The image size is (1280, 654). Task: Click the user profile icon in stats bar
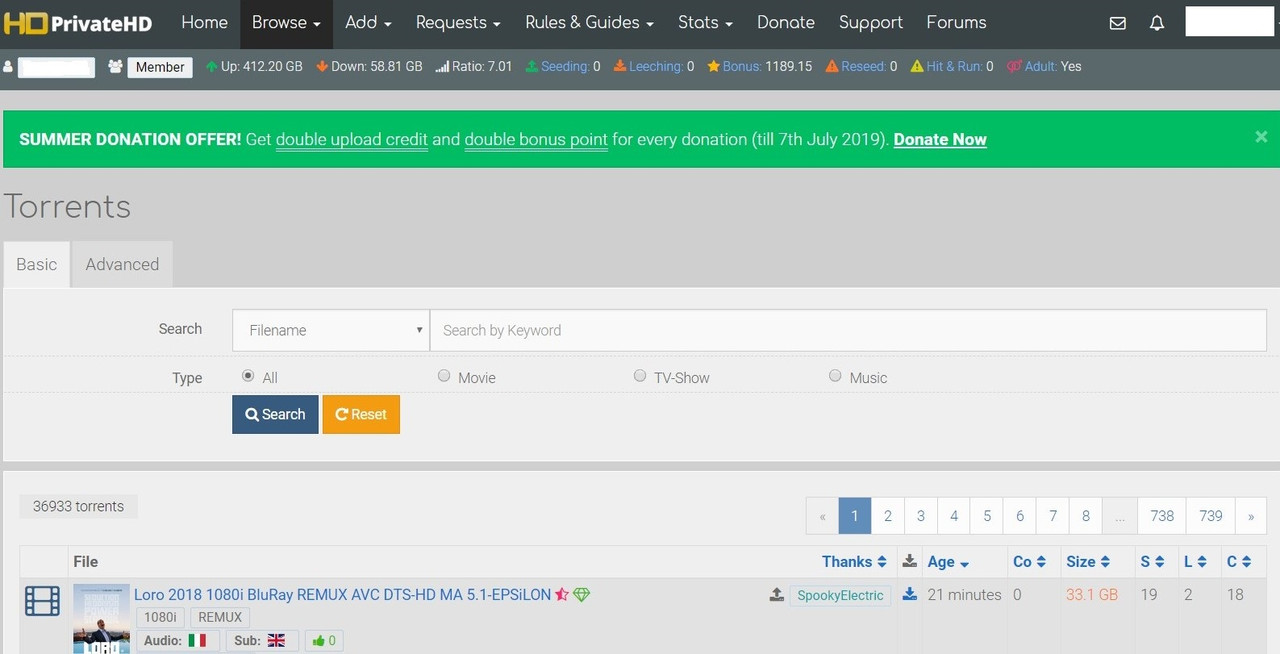point(8,67)
